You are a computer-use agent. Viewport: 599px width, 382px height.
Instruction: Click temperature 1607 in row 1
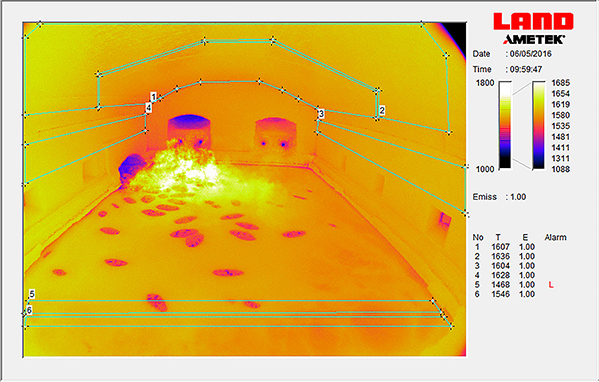click(500, 247)
